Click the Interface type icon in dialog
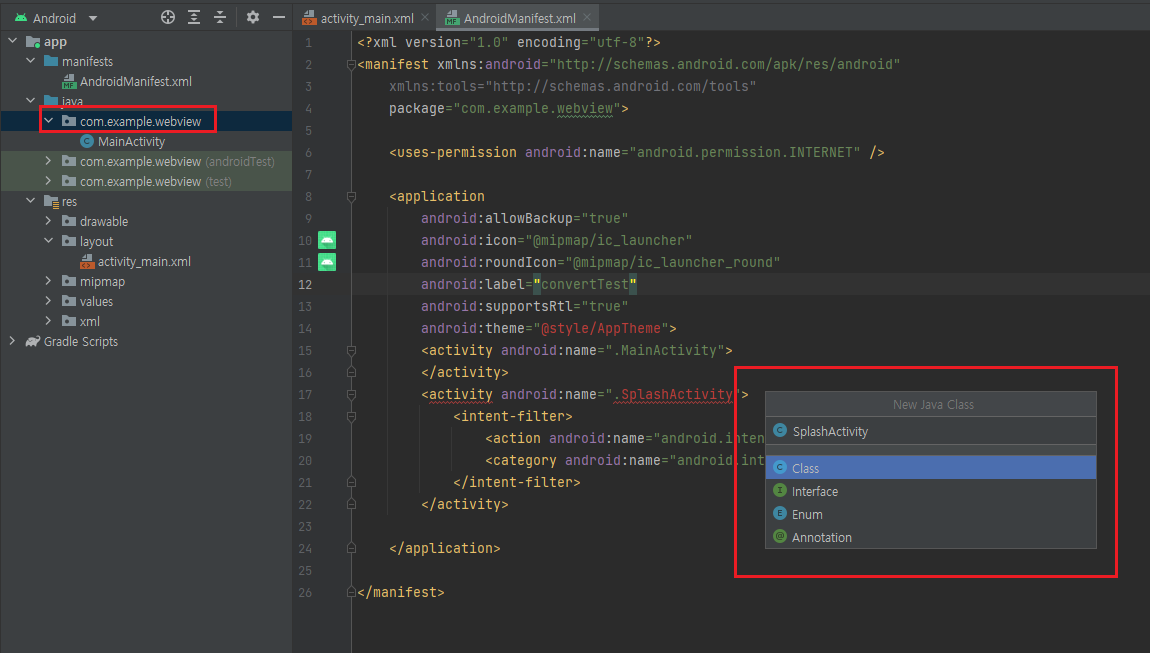The image size is (1150, 653). pos(780,490)
